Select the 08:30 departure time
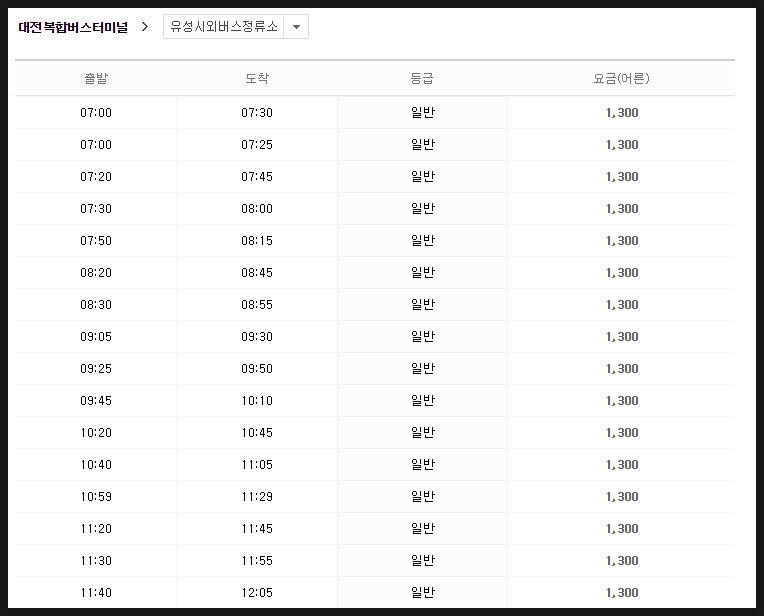764x616 pixels. click(x=96, y=305)
